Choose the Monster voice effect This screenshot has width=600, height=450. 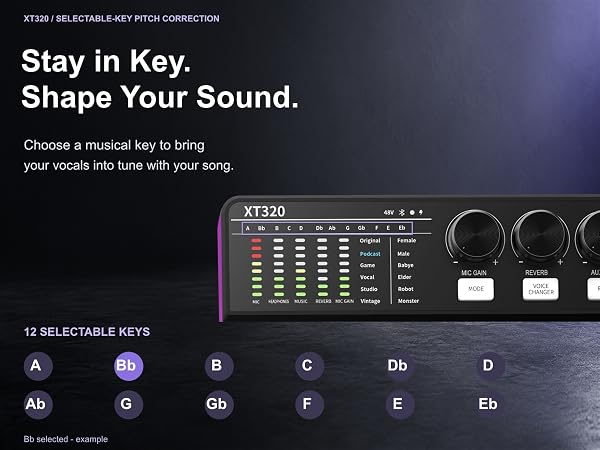[408, 301]
